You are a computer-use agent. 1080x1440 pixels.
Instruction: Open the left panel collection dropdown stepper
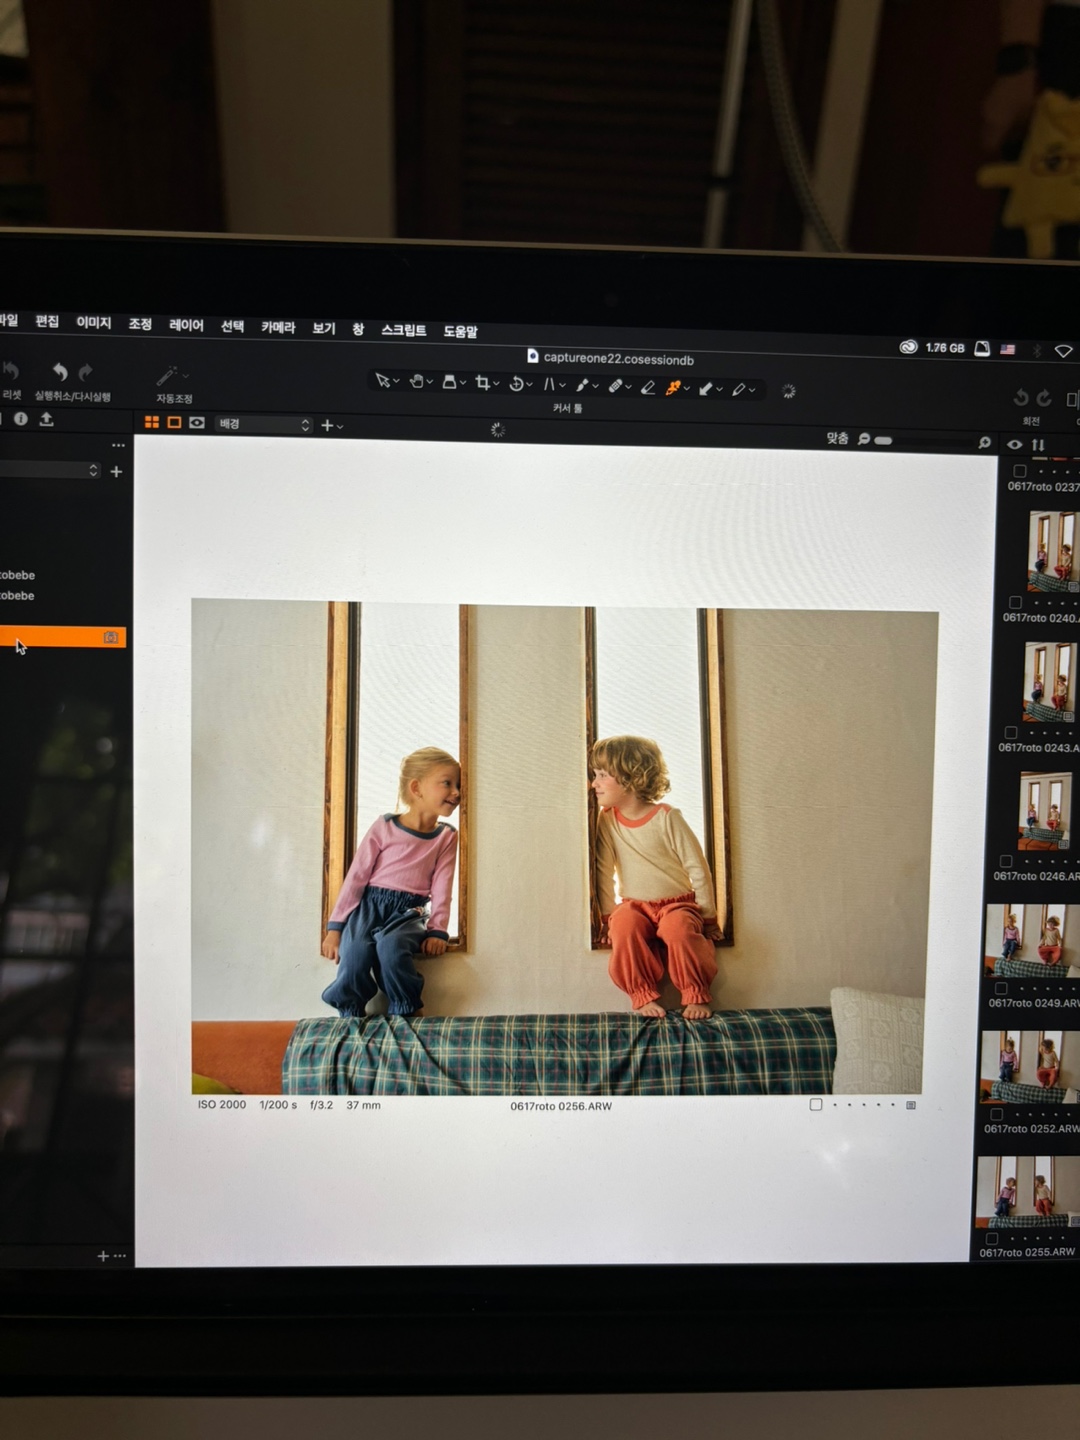point(93,470)
